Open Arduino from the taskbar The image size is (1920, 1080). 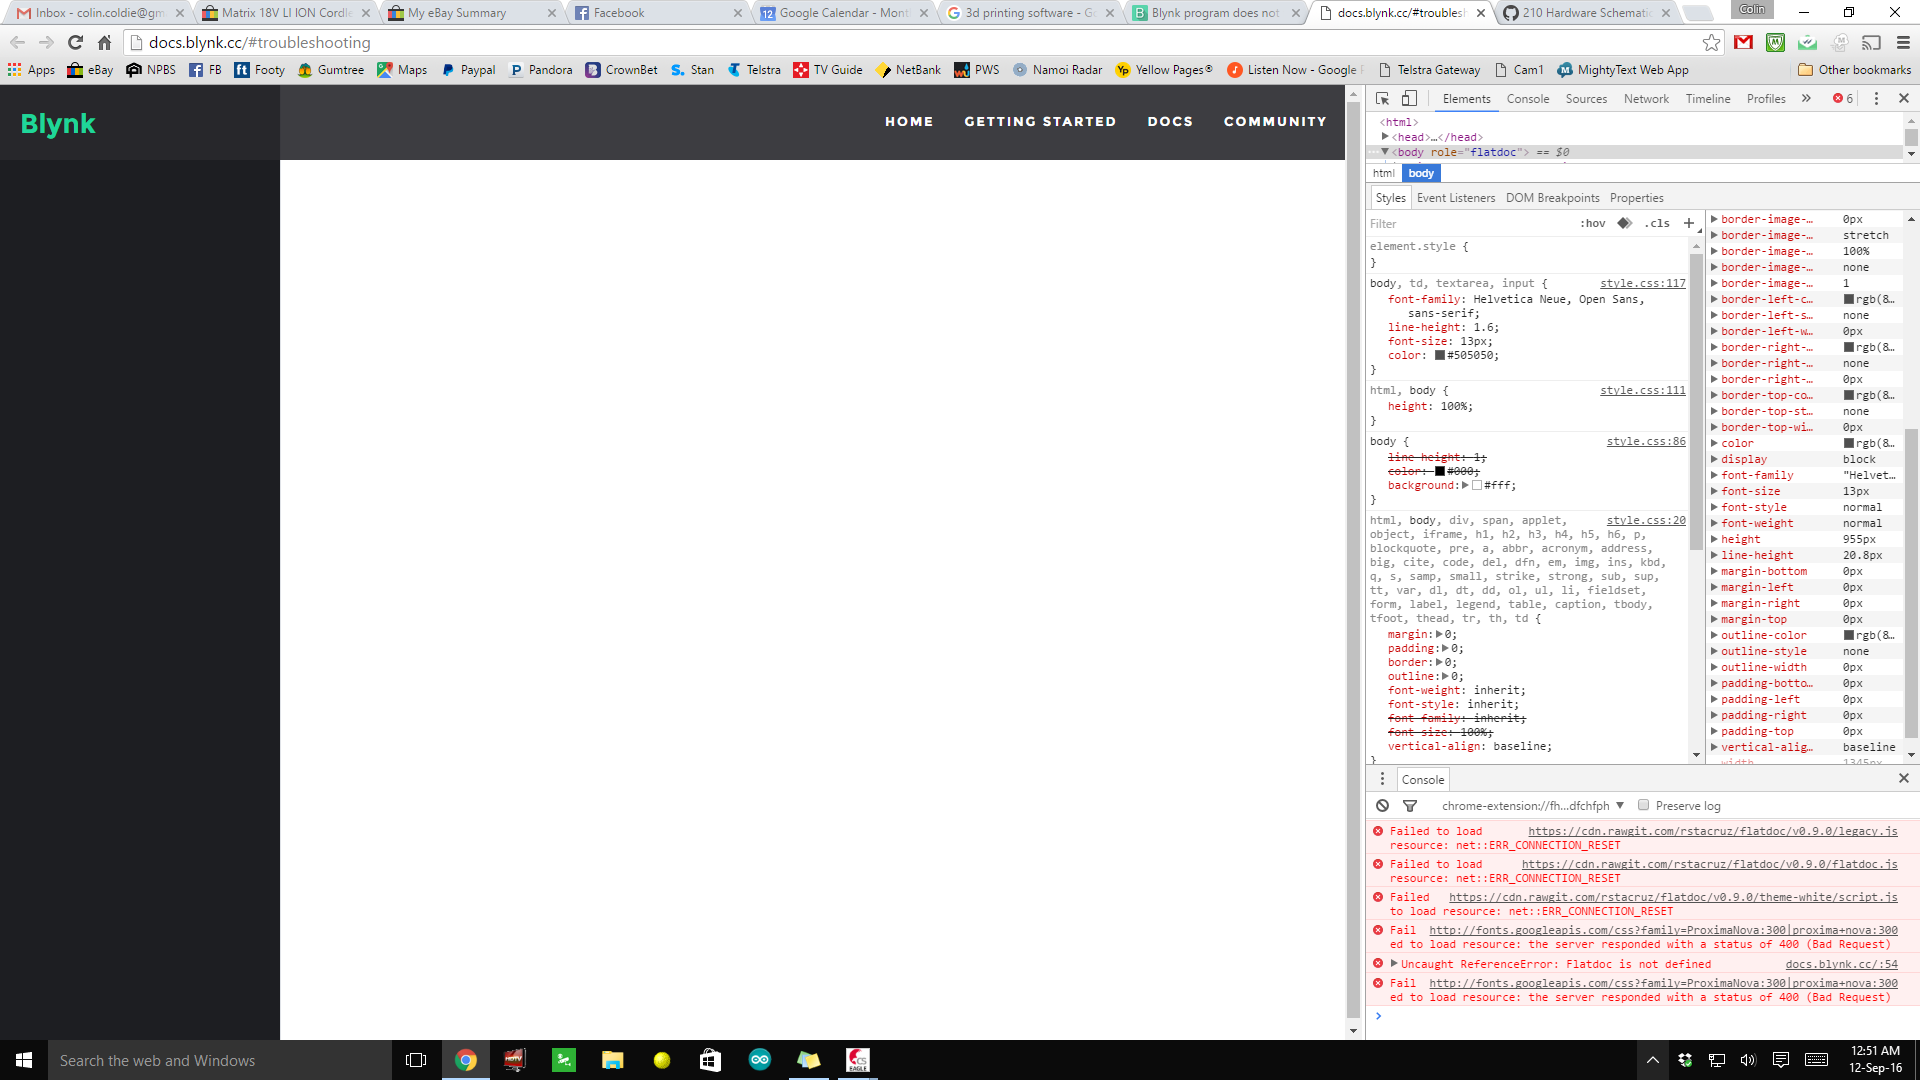click(760, 1060)
